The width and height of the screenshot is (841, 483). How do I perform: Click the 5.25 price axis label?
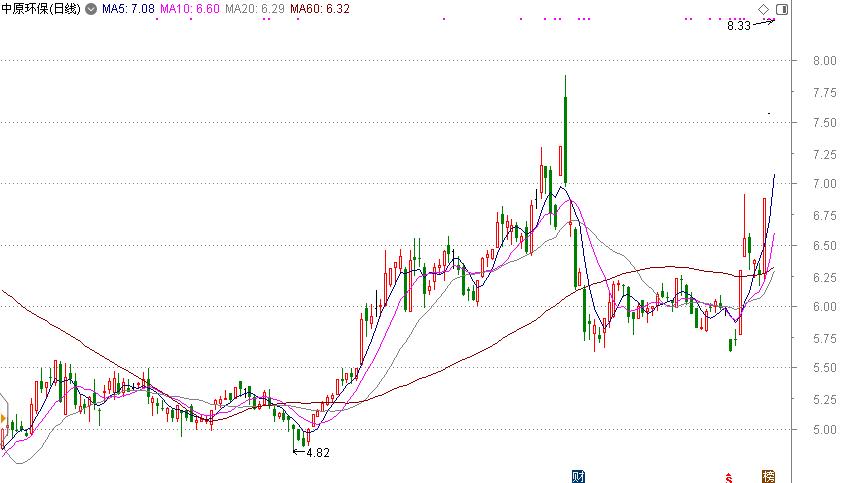(x=824, y=399)
